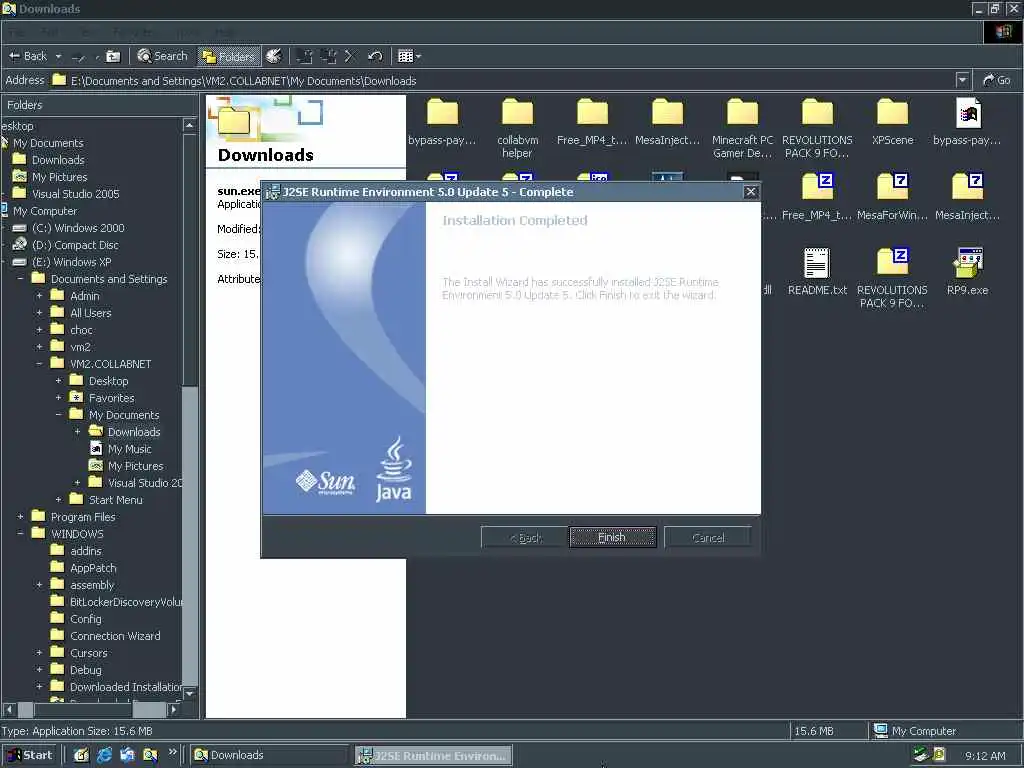Image resolution: width=1024 pixels, height=768 pixels.
Task: Expand the choc folder node
Action: point(39,330)
